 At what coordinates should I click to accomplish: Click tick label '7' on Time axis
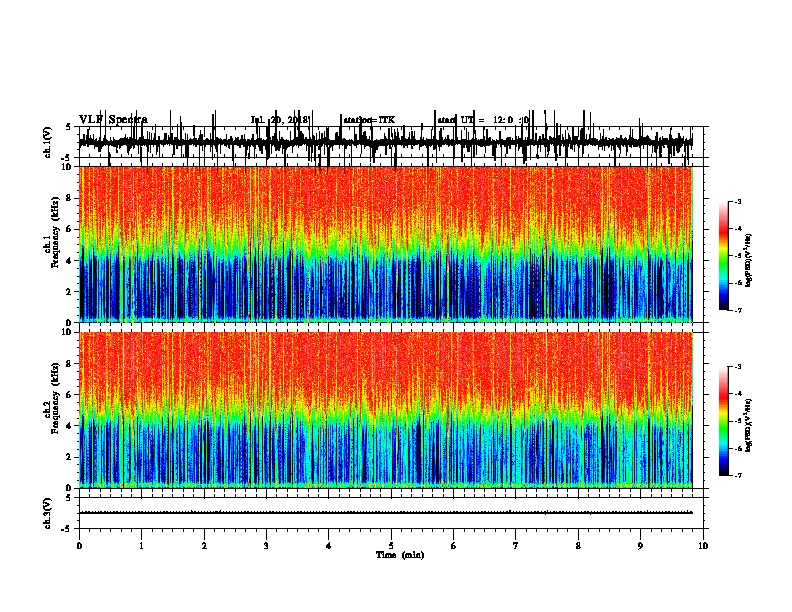click(x=516, y=546)
